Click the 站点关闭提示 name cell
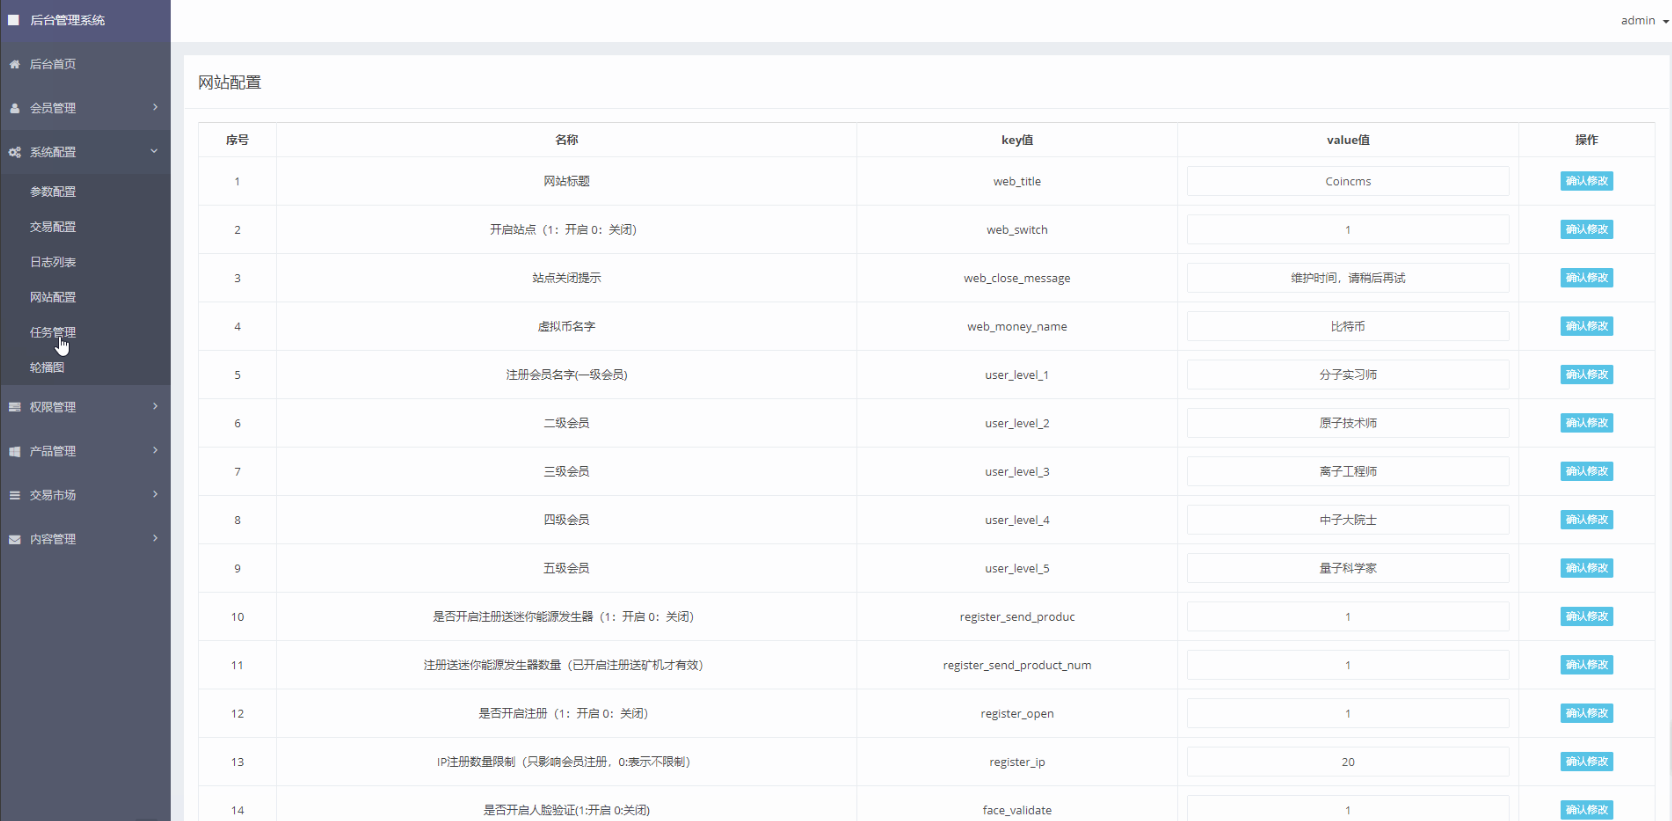Screen dimensions: 1672x821 coord(567,278)
